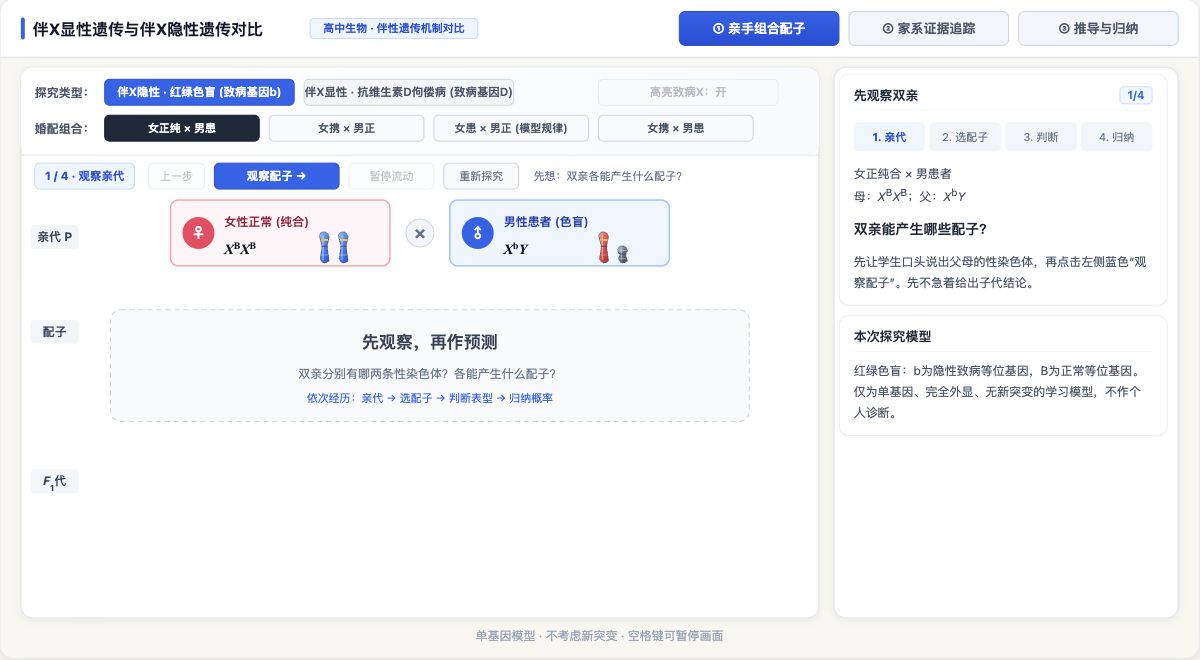Click the 上一步 previous step button
The image size is (1200, 660).
pyautogui.click(x=176, y=176)
